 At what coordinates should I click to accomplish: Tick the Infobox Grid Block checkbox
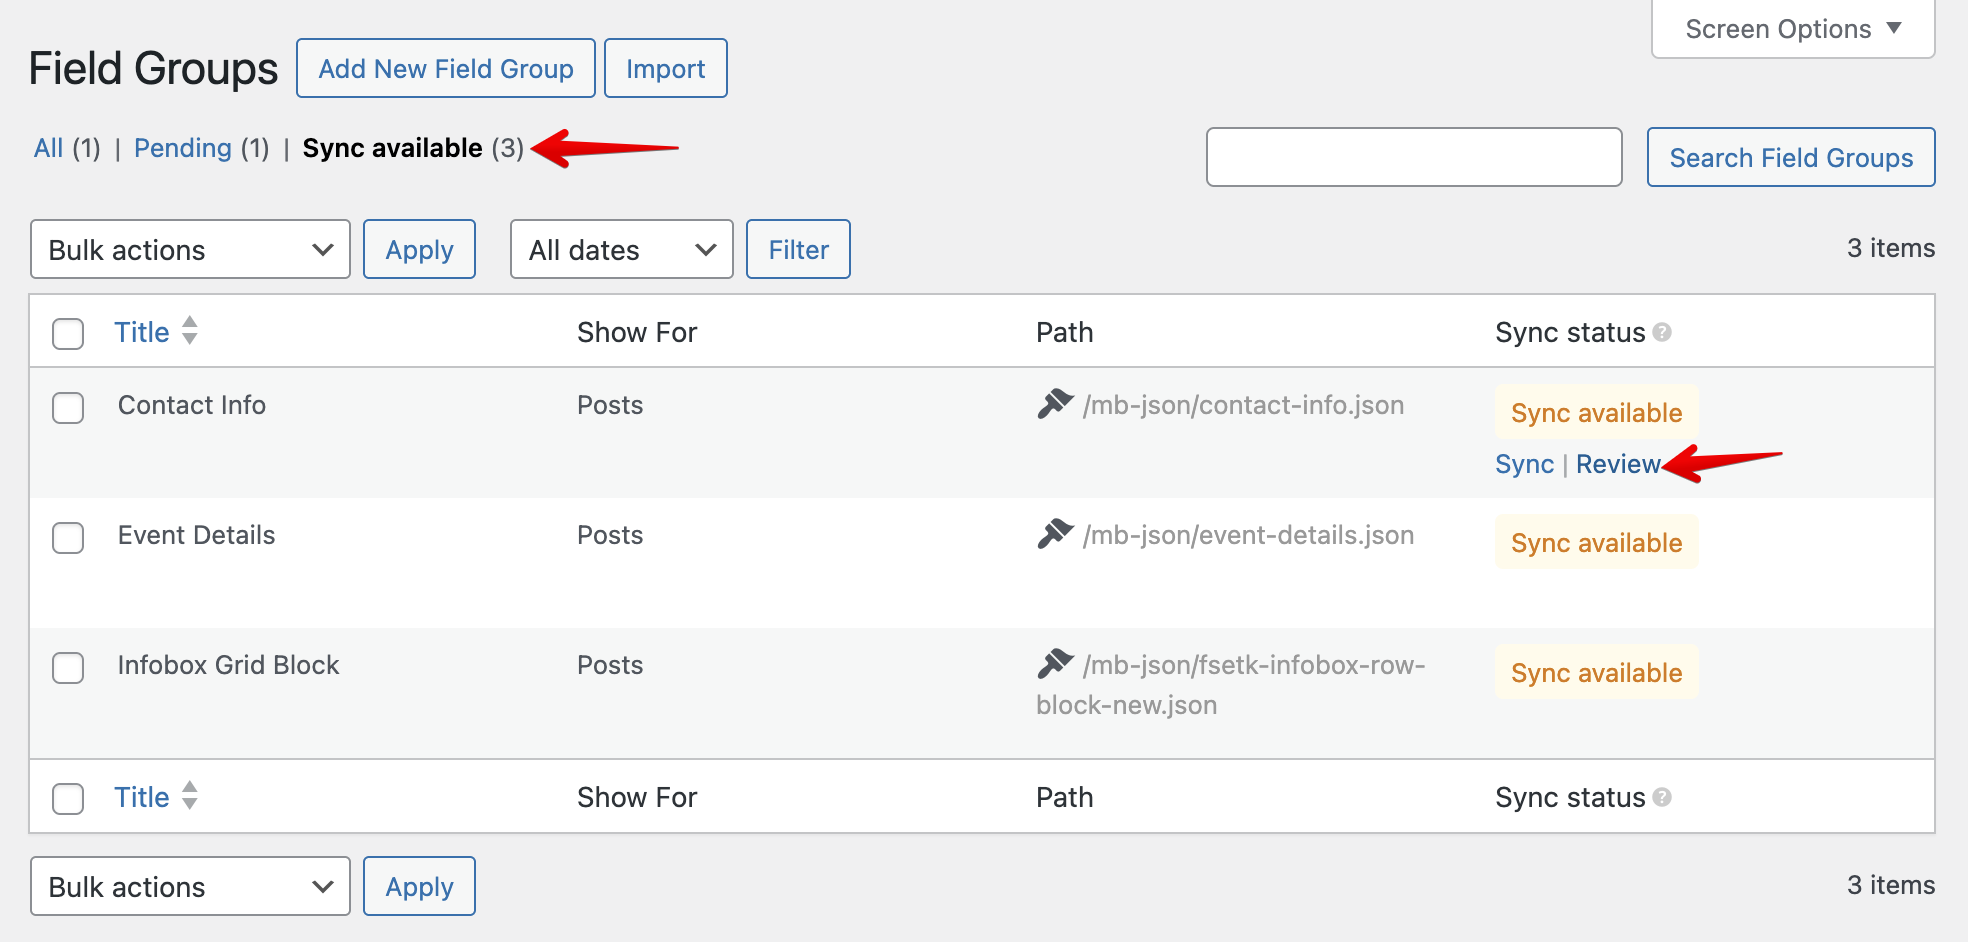pos(68,668)
